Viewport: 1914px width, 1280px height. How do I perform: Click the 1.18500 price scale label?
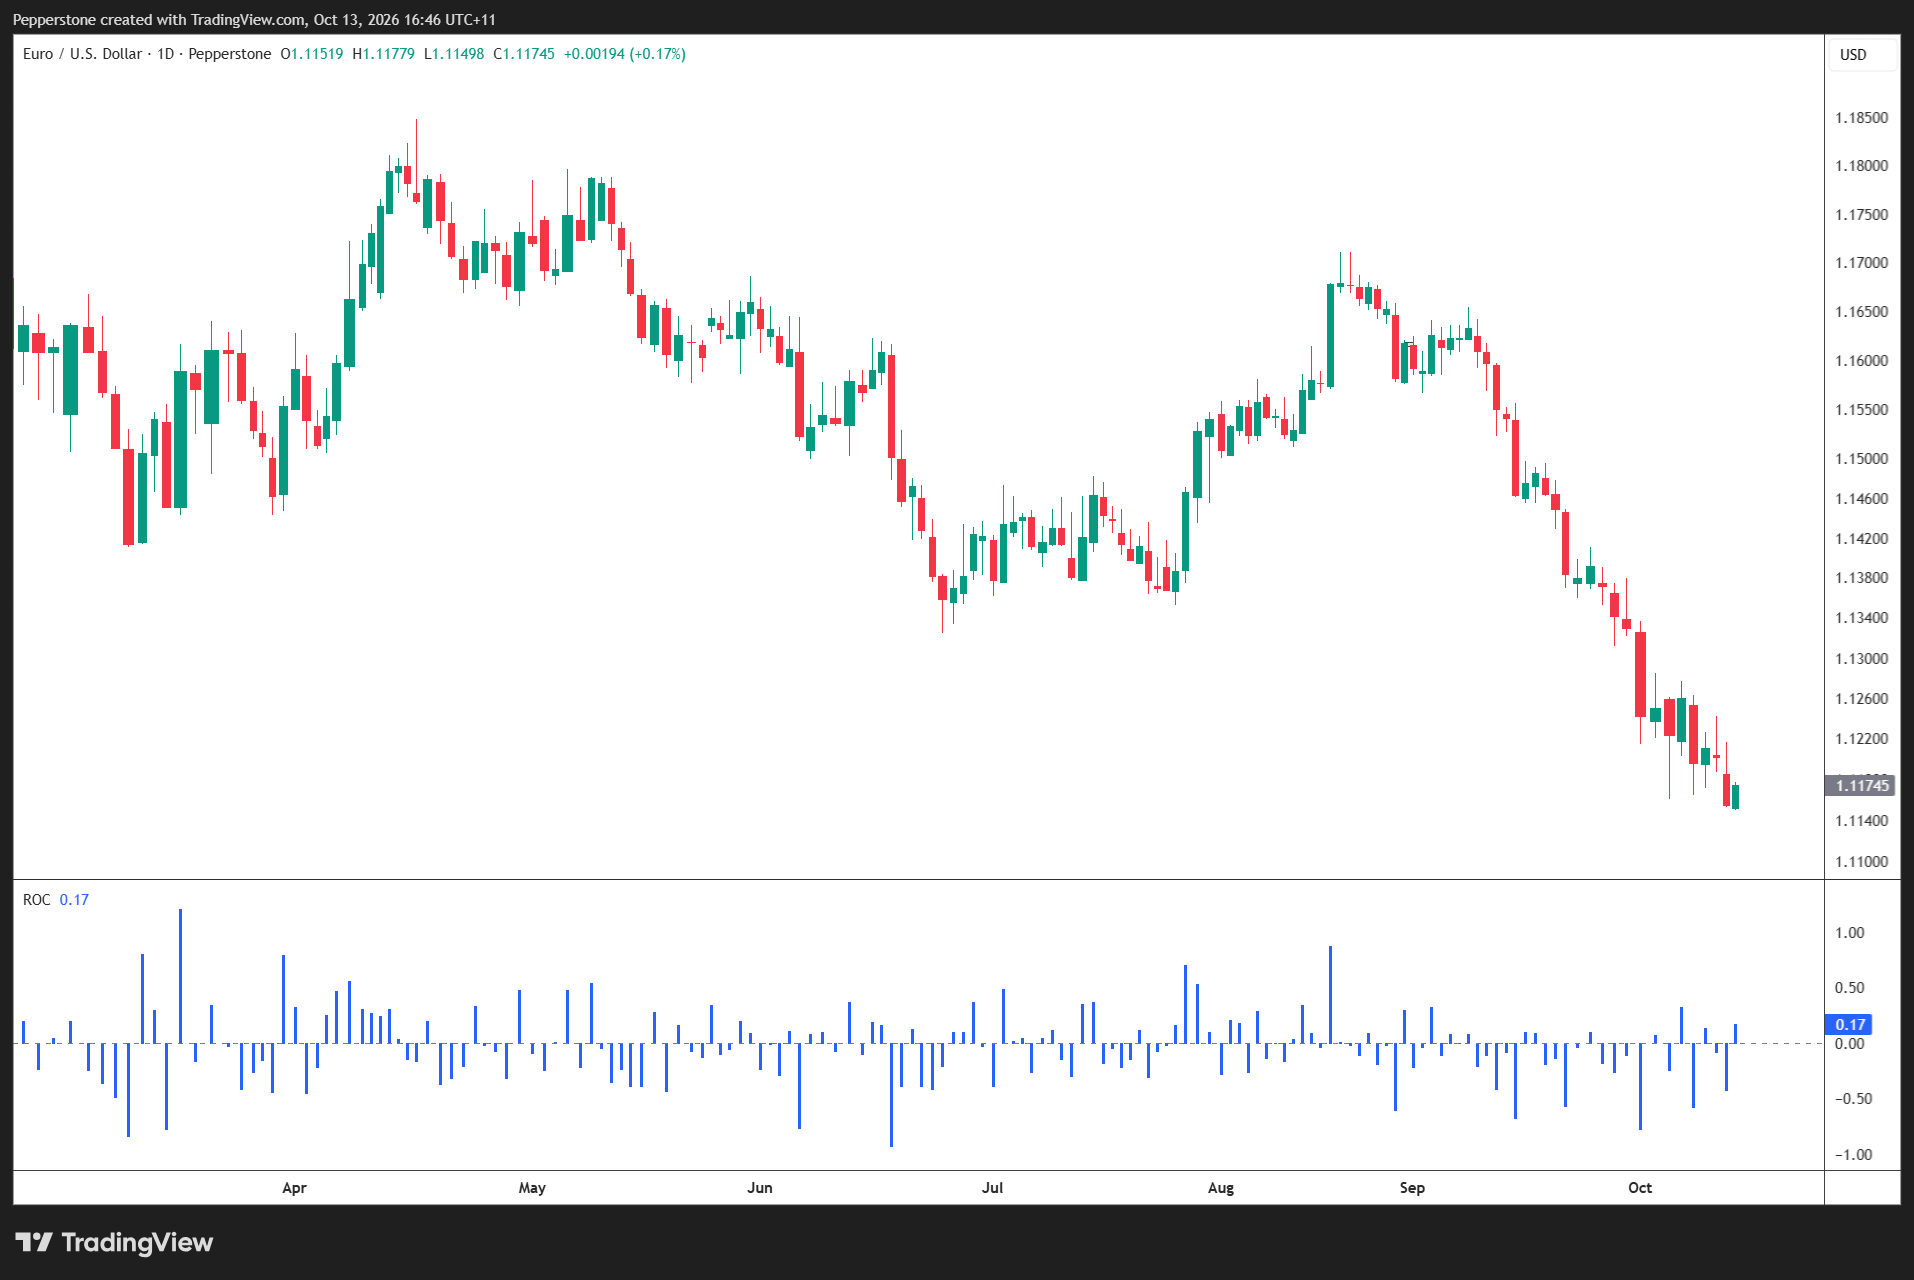(x=1861, y=118)
